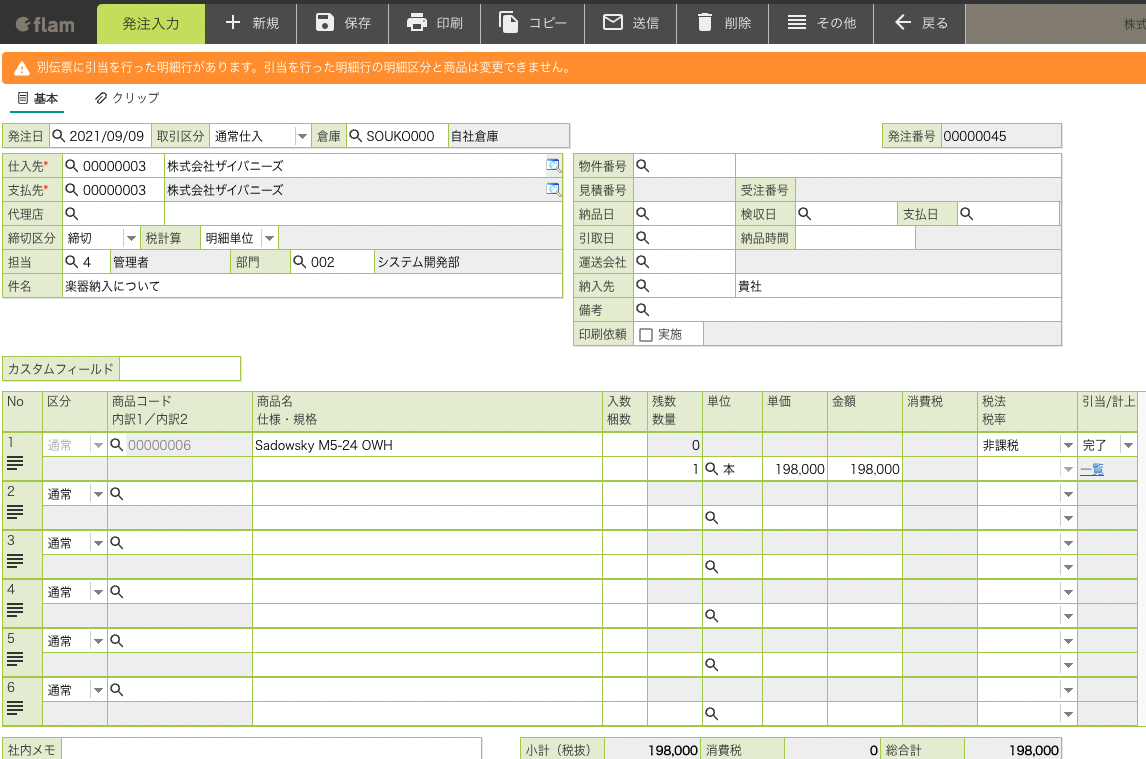Open row 3 detail lines icon
The image size is (1146, 759).
coord(15,562)
